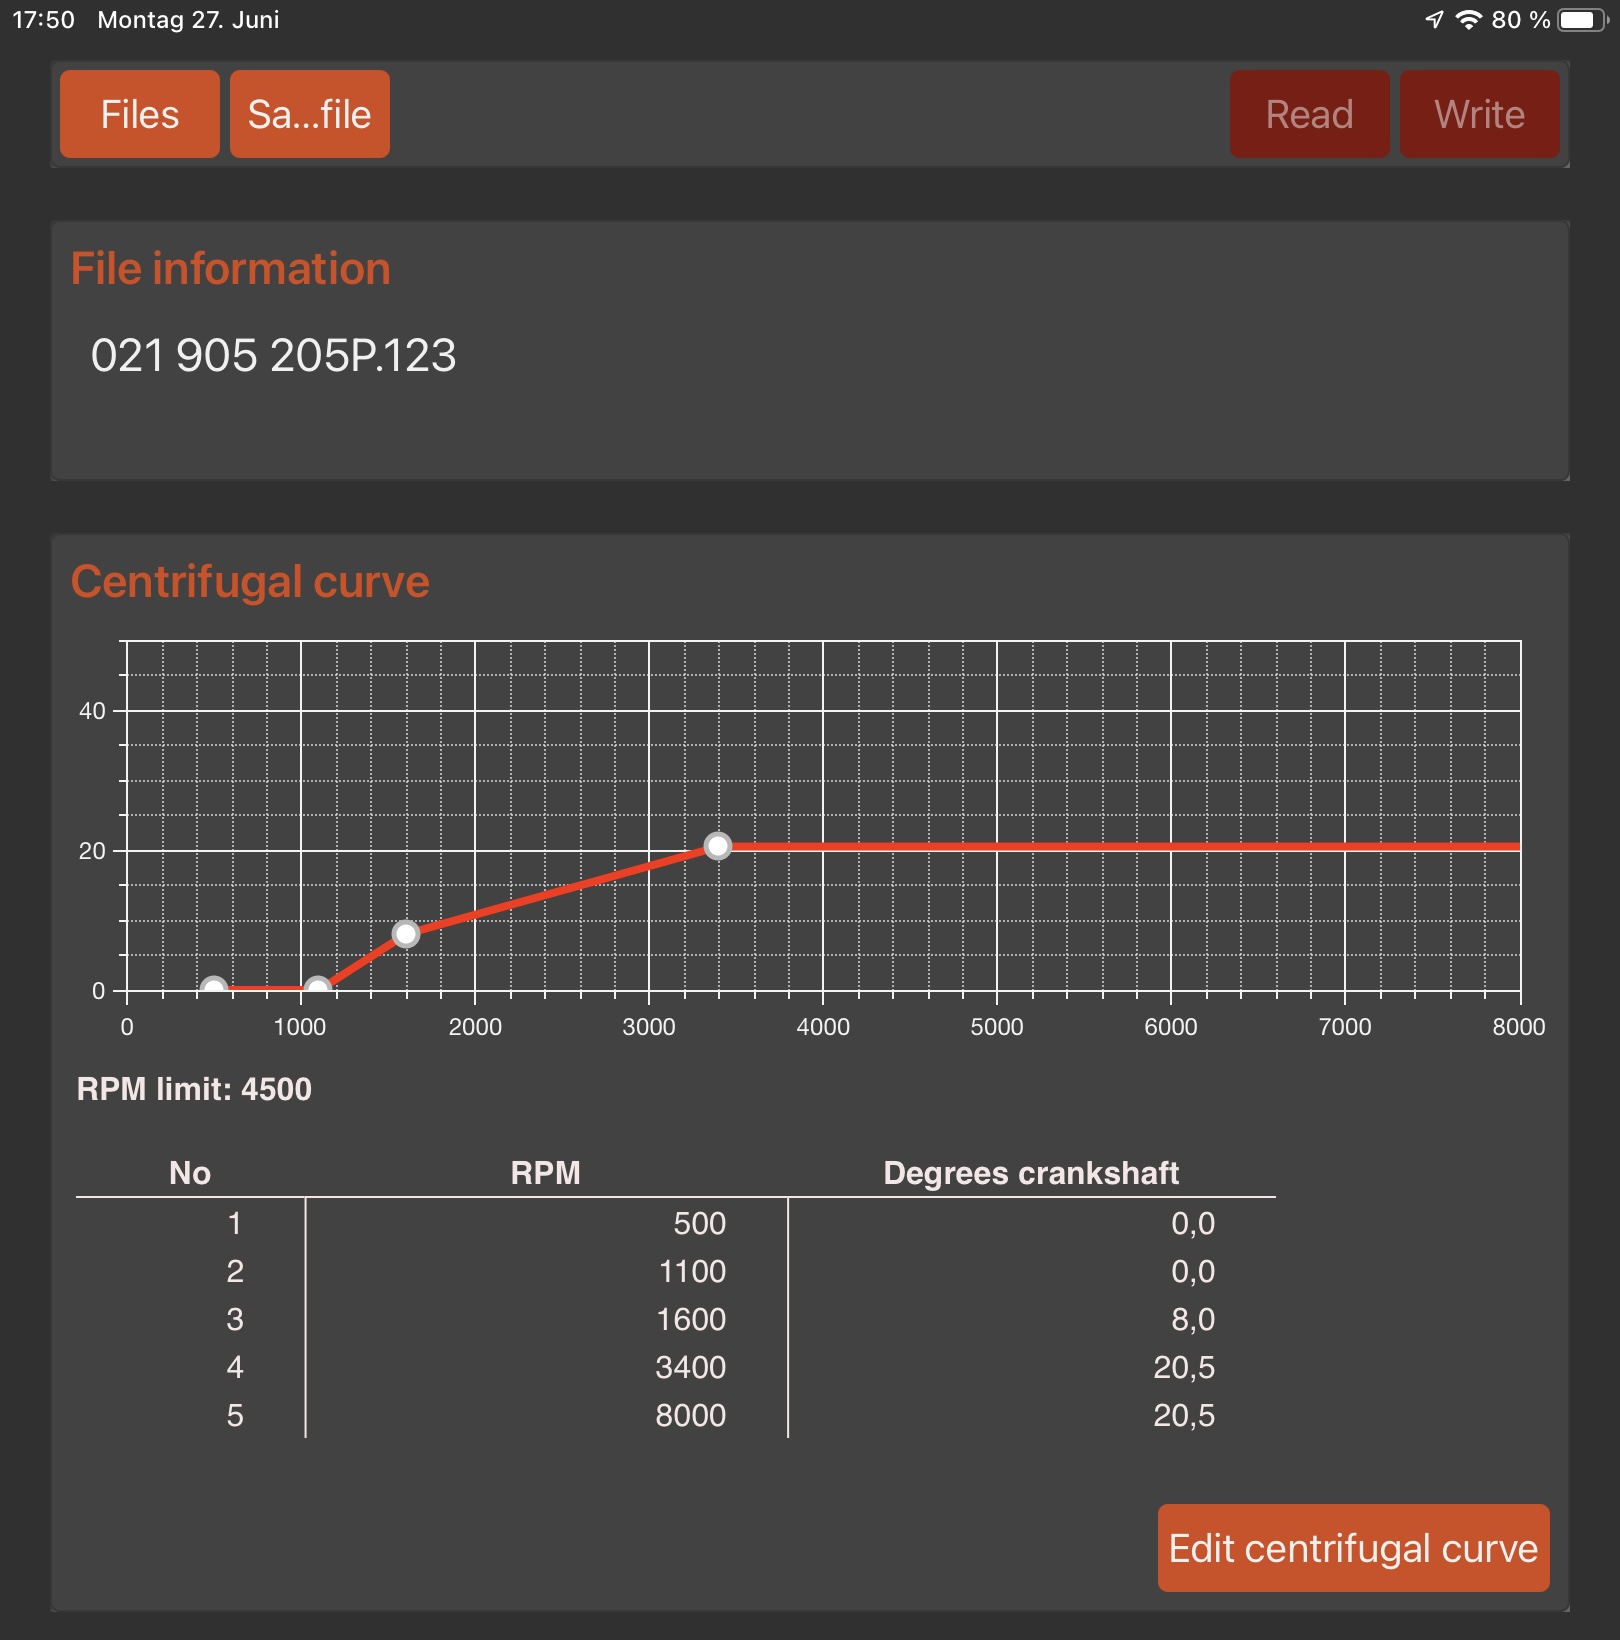Tap the RPM limit: 4500 label
Screen dimensions: 1620x1640
click(x=194, y=1089)
